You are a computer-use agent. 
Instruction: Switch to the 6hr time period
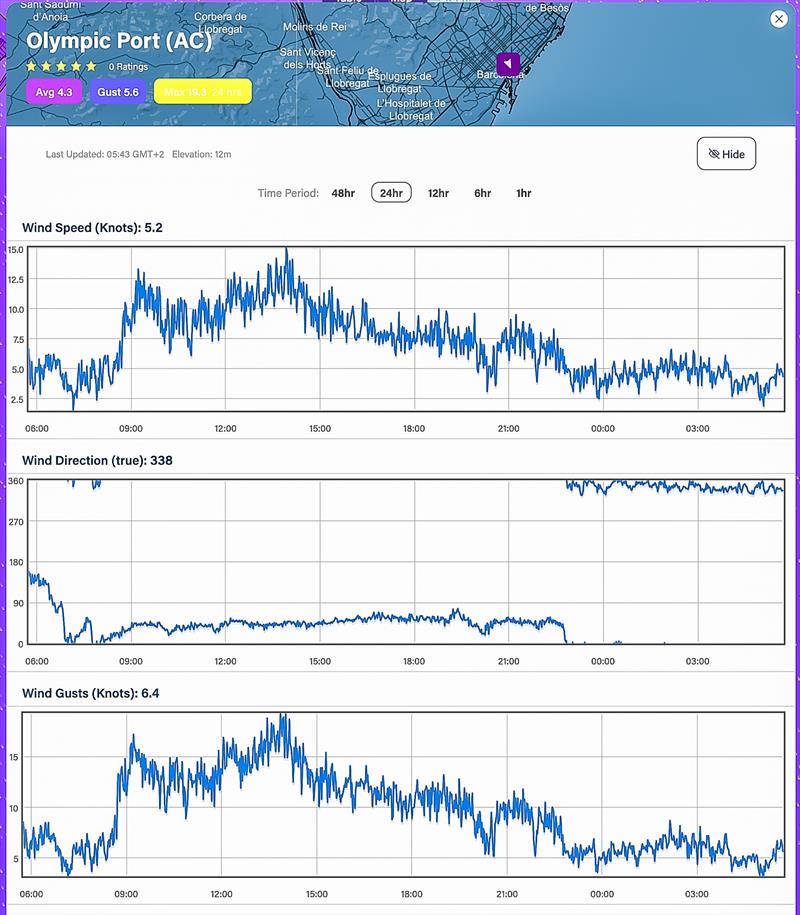tap(483, 193)
